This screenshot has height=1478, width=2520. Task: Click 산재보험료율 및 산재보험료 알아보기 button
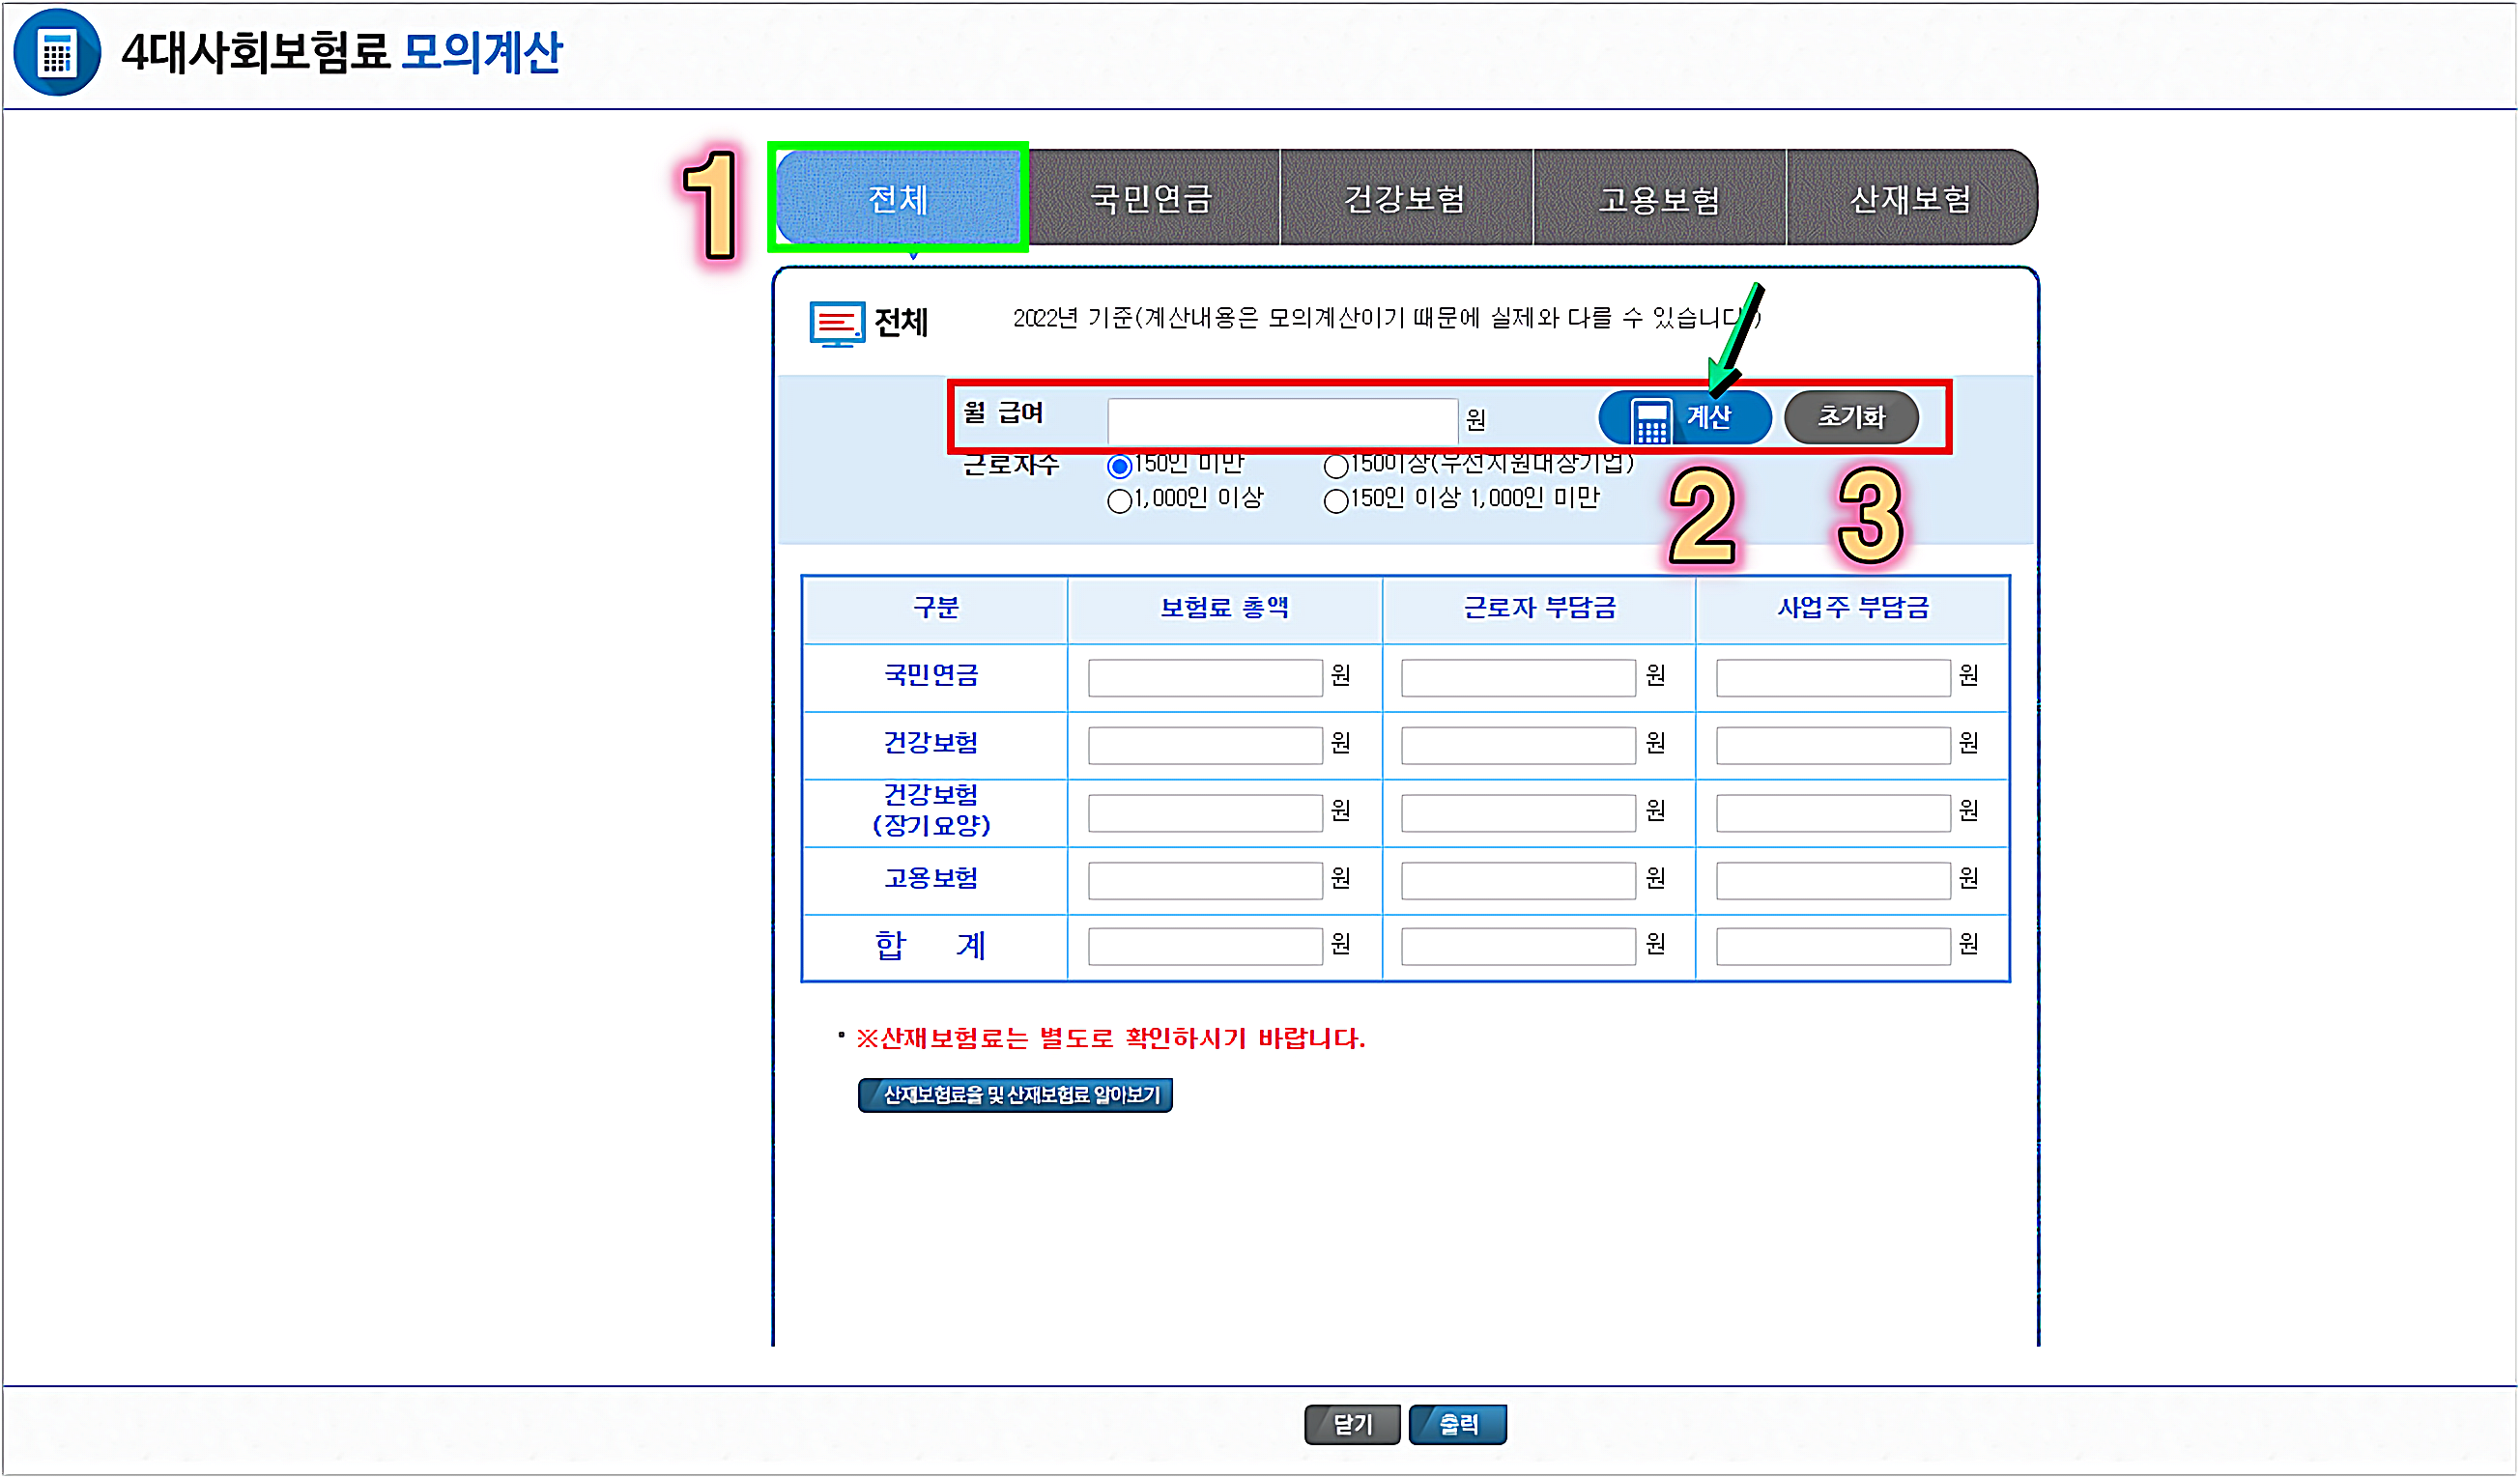pyautogui.click(x=1014, y=1095)
